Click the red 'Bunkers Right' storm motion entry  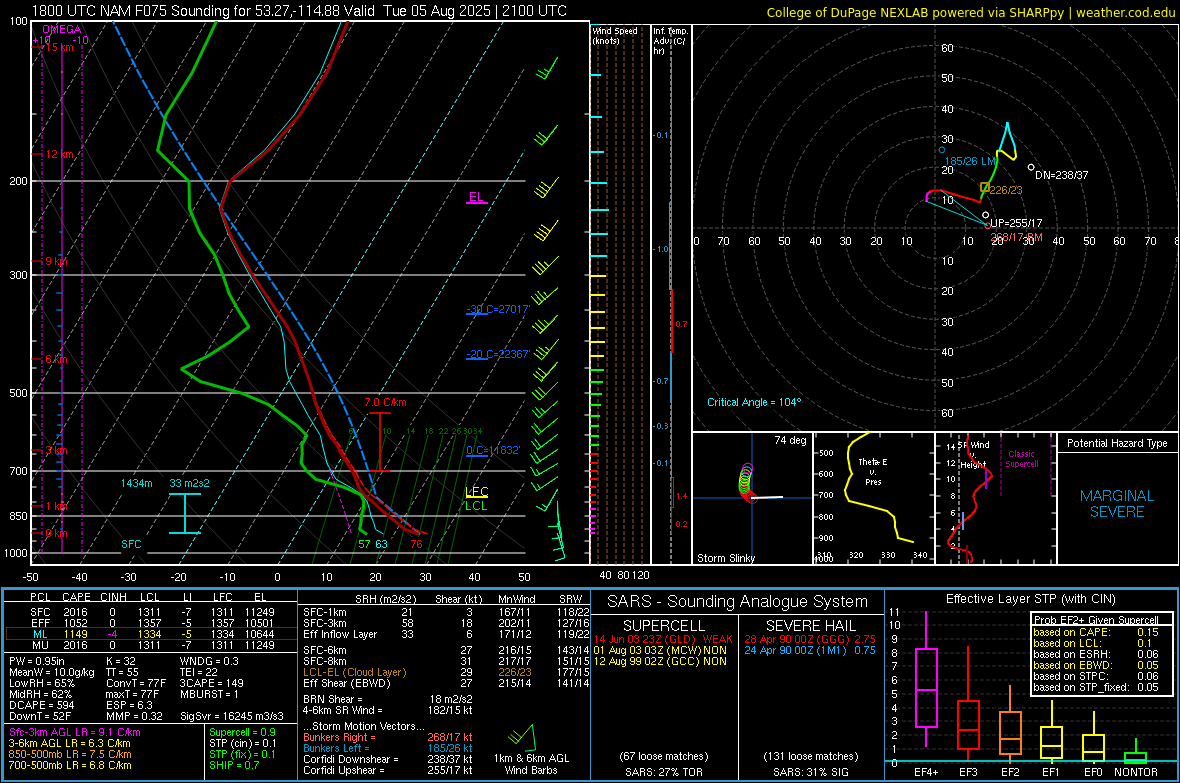click(388, 737)
